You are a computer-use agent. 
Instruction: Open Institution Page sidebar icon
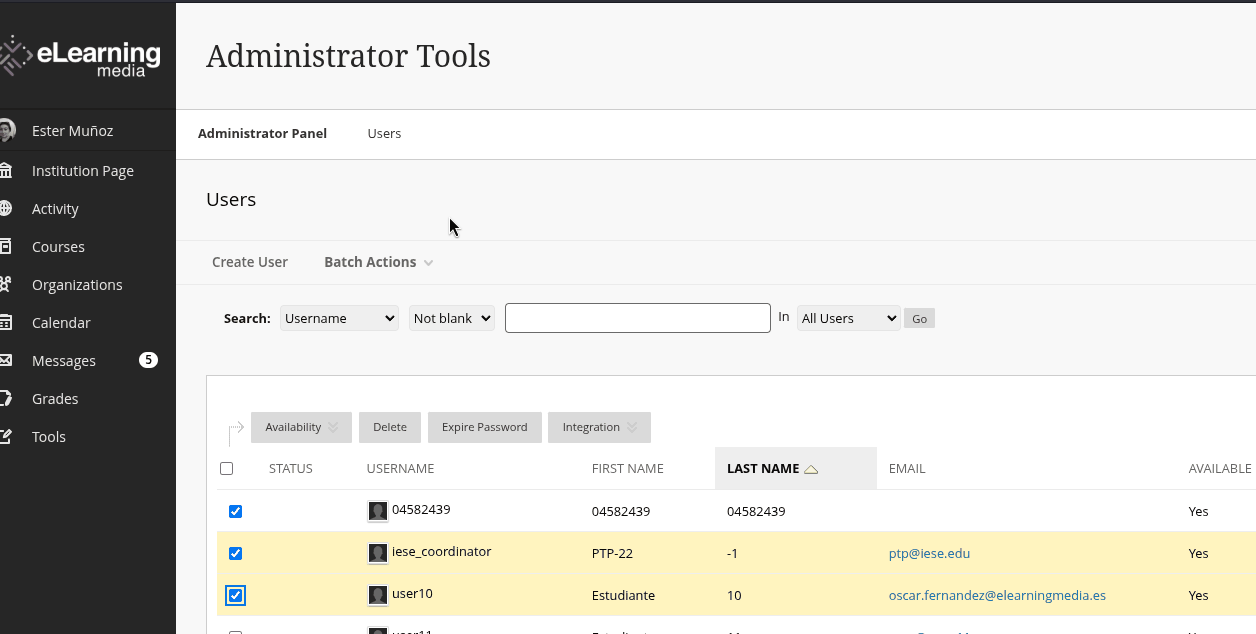(6, 171)
